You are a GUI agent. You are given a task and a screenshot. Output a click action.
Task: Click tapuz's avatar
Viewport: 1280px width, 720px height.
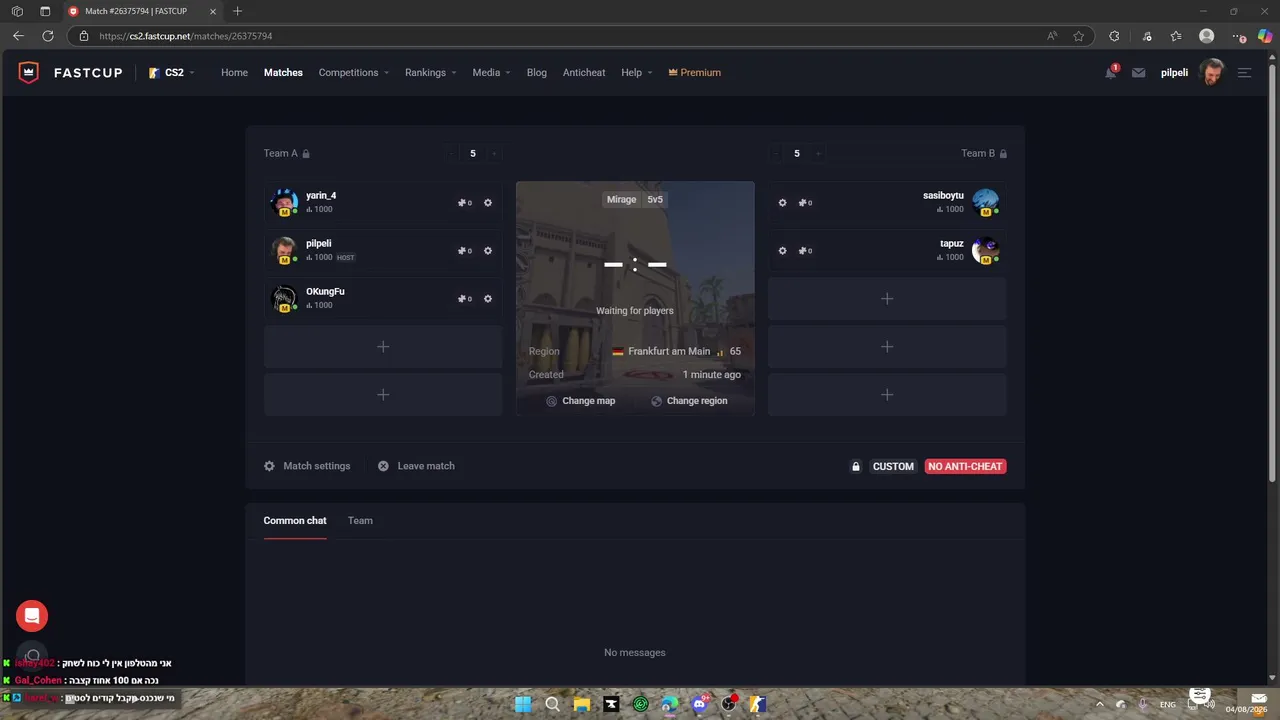(985, 250)
